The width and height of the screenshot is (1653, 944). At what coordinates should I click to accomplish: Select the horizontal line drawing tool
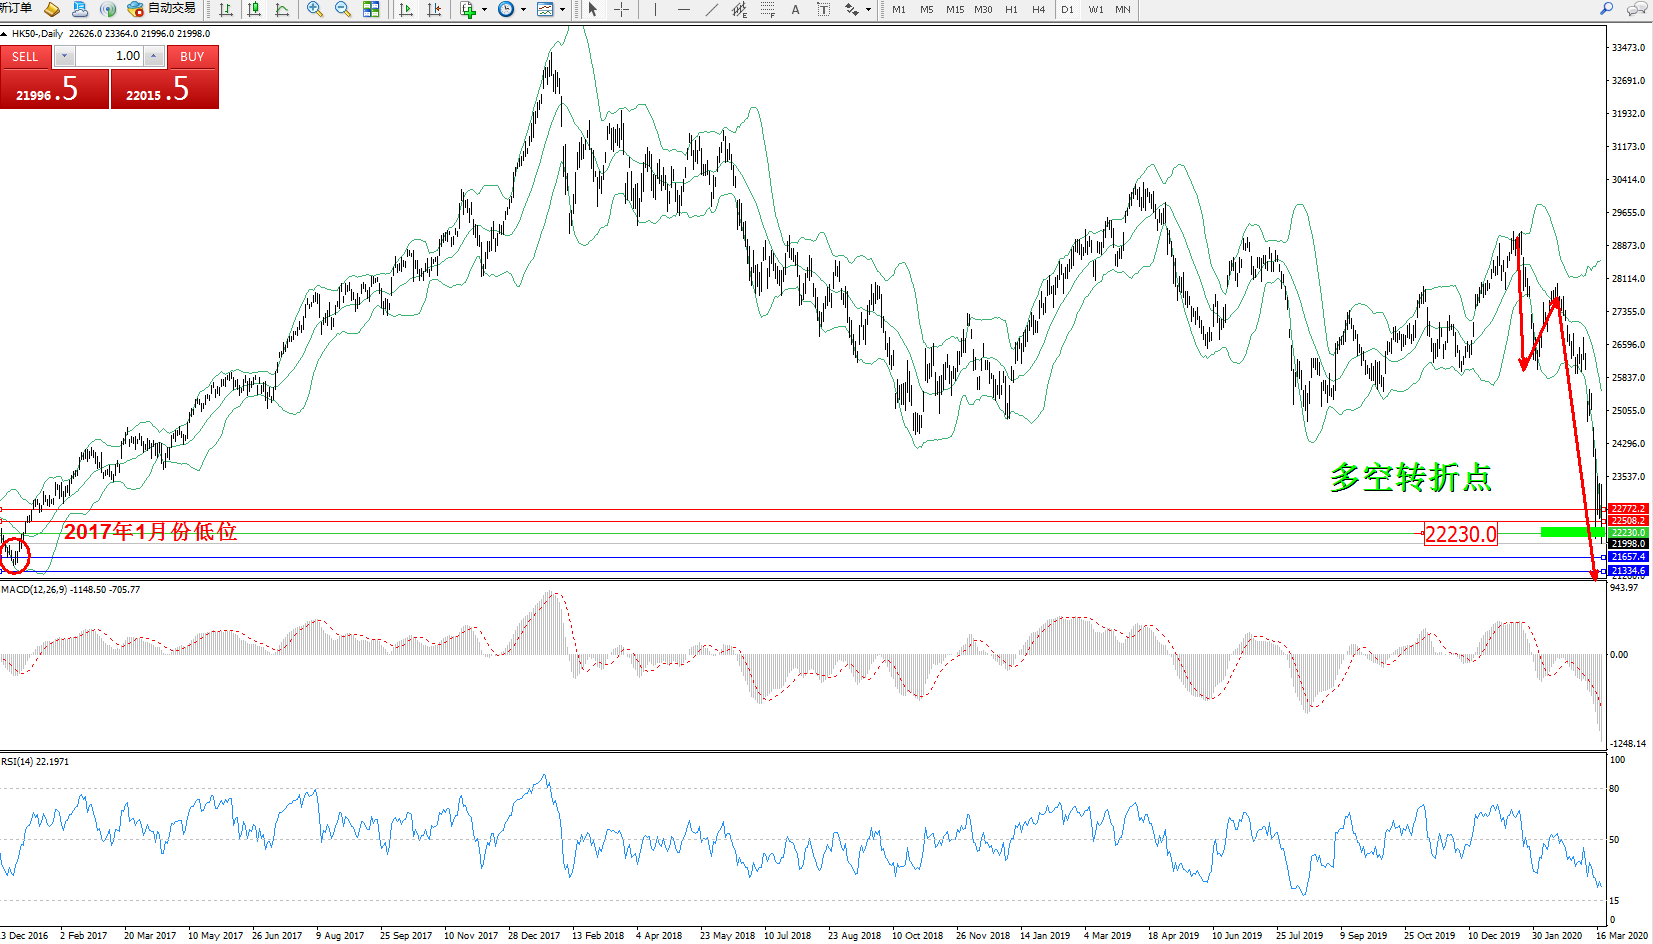(683, 9)
